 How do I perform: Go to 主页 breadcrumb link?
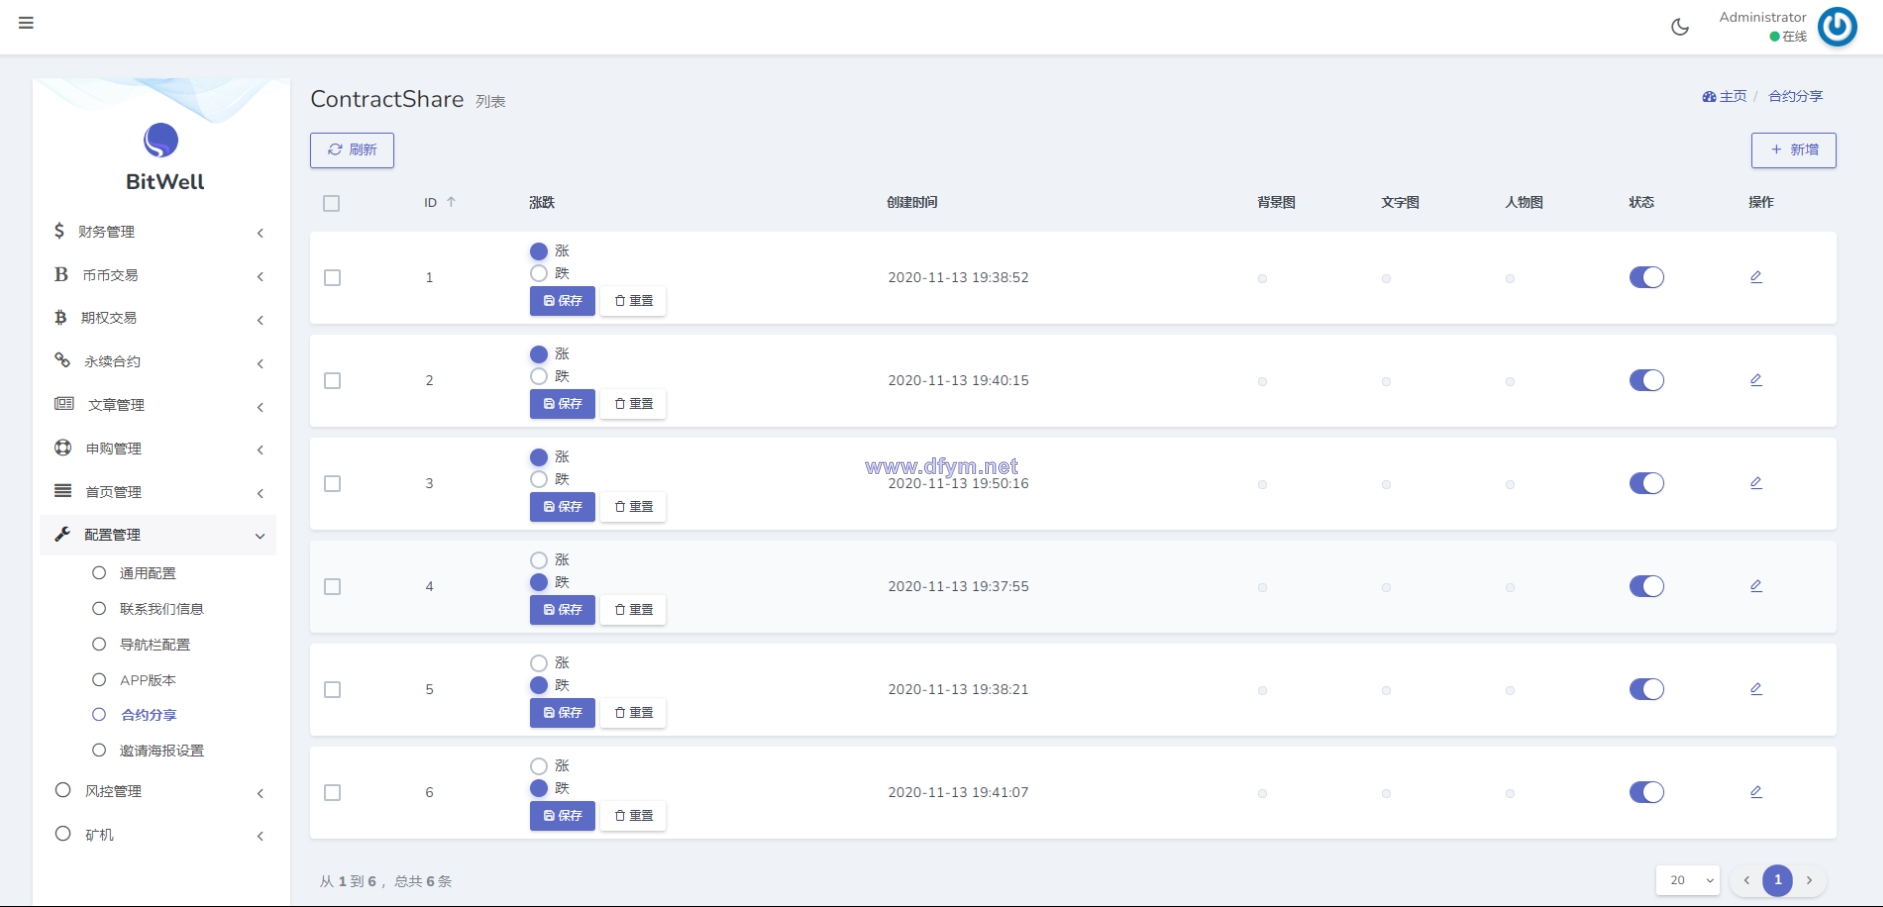click(x=1733, y=97)
